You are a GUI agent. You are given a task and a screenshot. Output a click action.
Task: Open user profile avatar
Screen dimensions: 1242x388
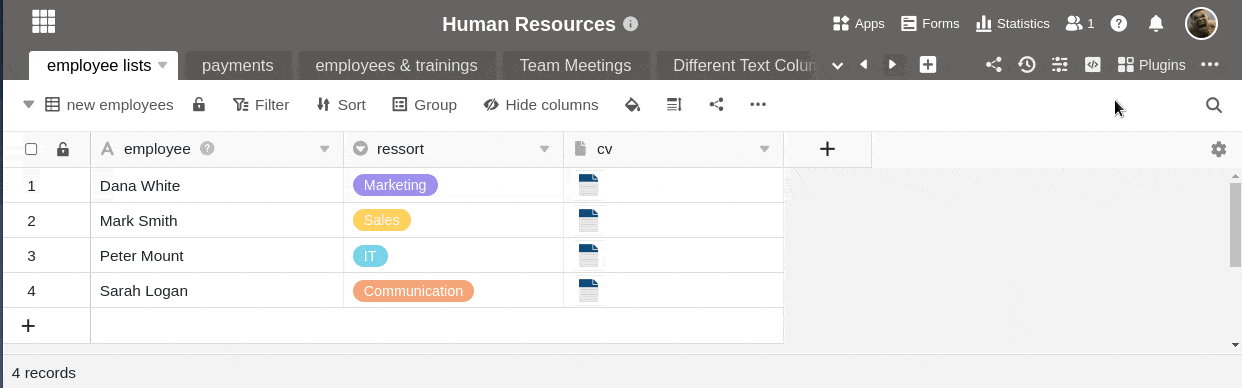pos(1201,23)
